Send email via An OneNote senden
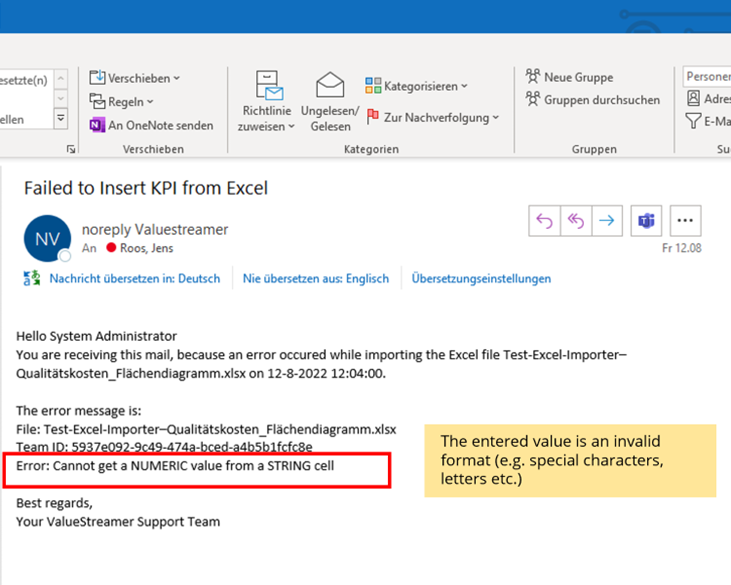The image size is (731, 585). pos(151,125)
